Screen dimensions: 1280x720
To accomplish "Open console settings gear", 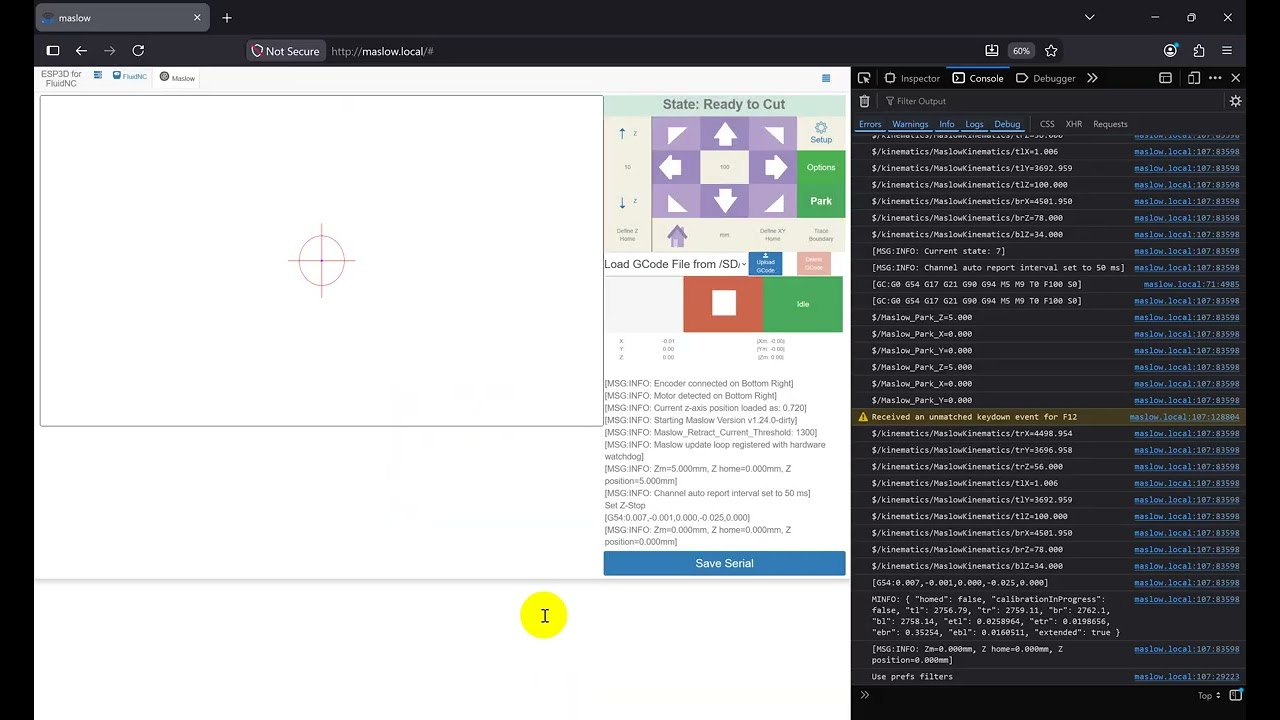I will [1235, 101].
